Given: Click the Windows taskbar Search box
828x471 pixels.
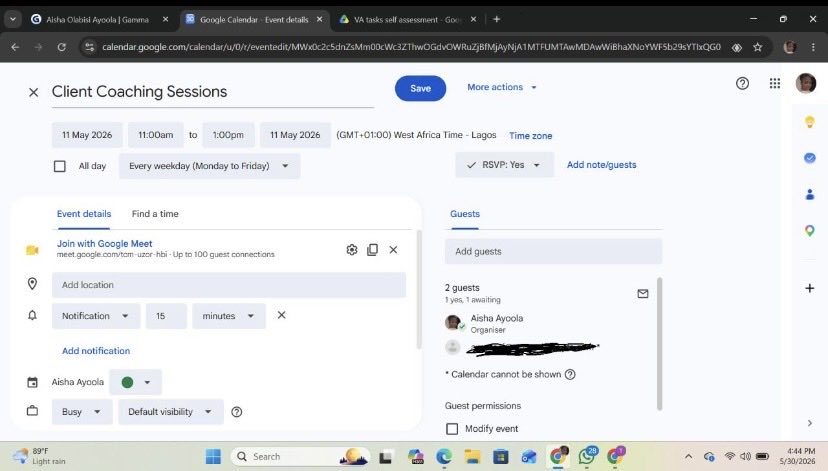Looking at the screenshot, I should [x=300, y=456].
